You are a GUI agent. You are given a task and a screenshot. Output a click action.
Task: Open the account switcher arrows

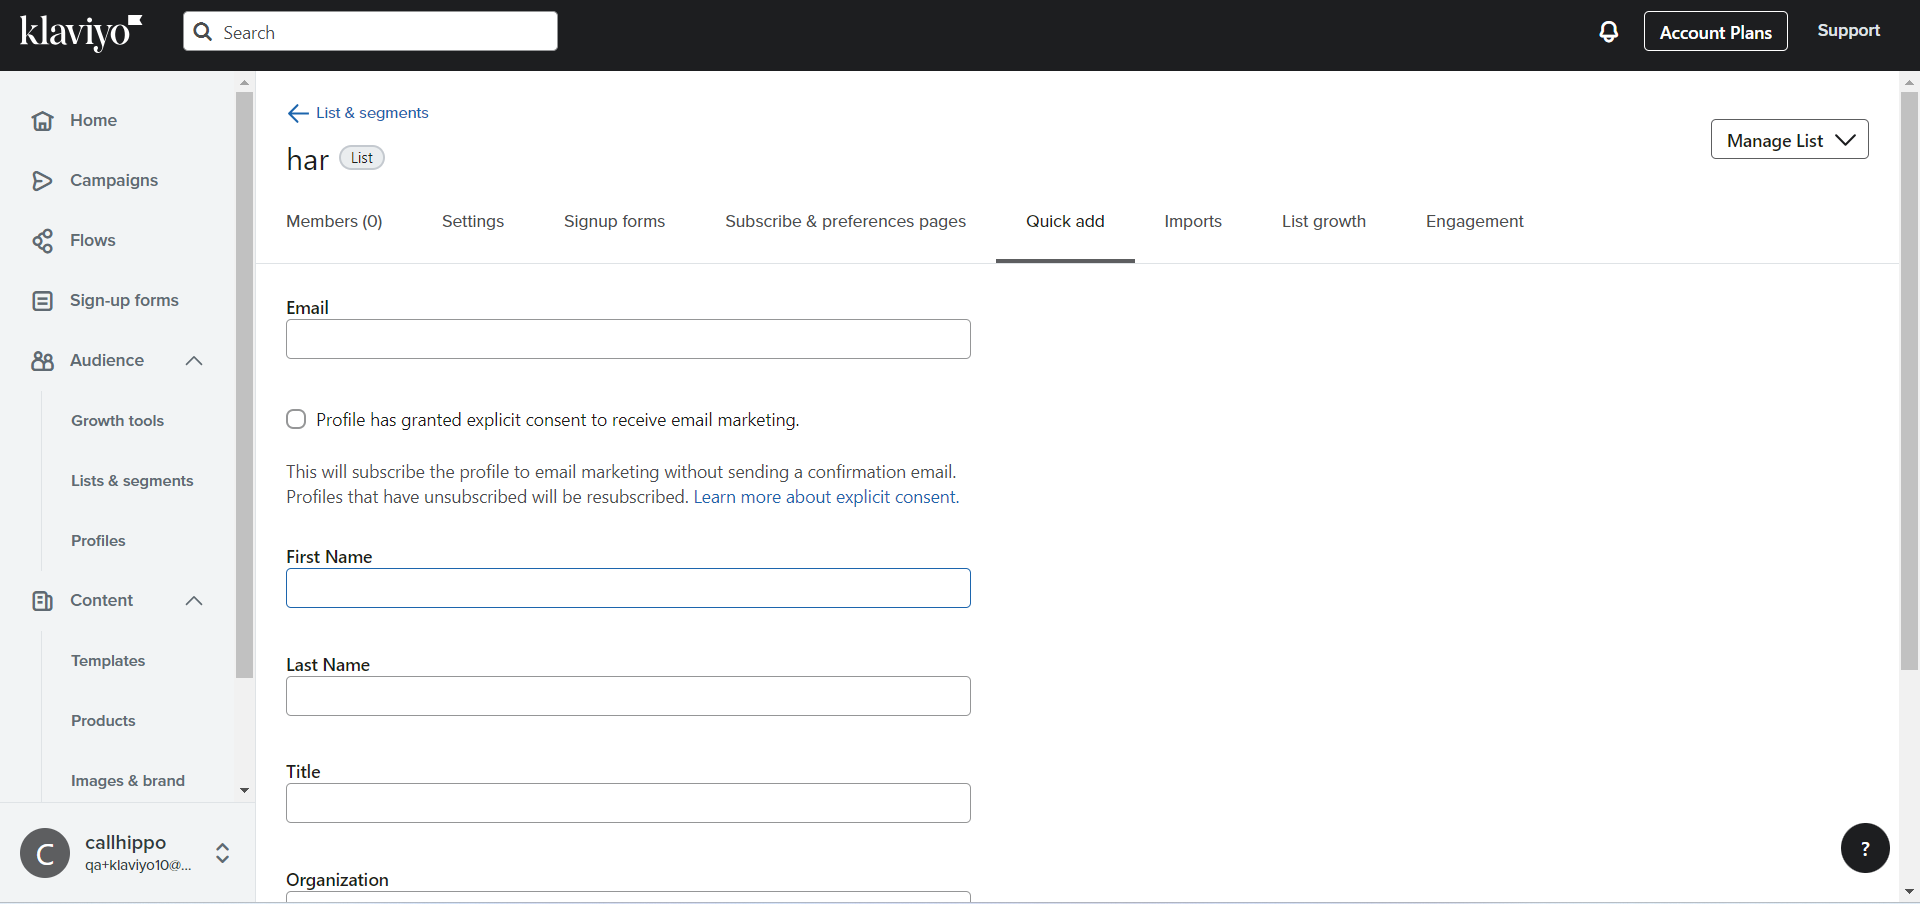[222, 852]
